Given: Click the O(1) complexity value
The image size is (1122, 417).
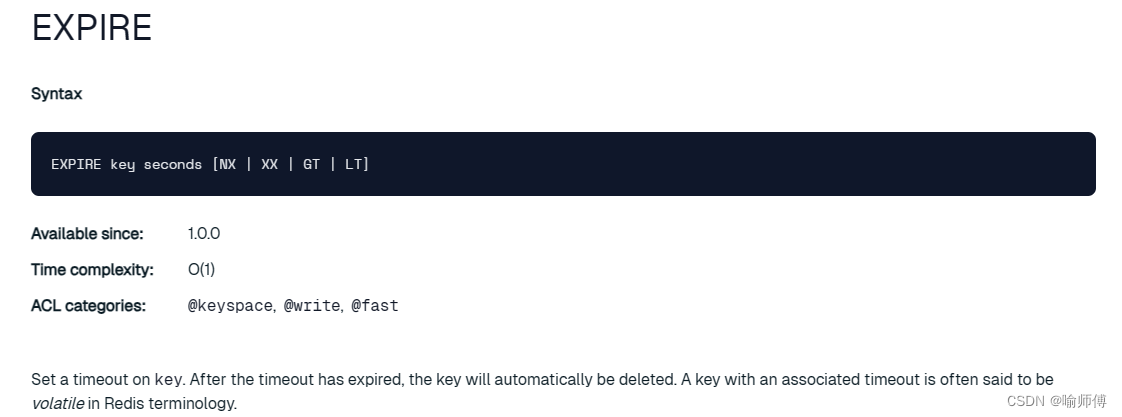Looking at the screenshot, I should pos(201,270).
